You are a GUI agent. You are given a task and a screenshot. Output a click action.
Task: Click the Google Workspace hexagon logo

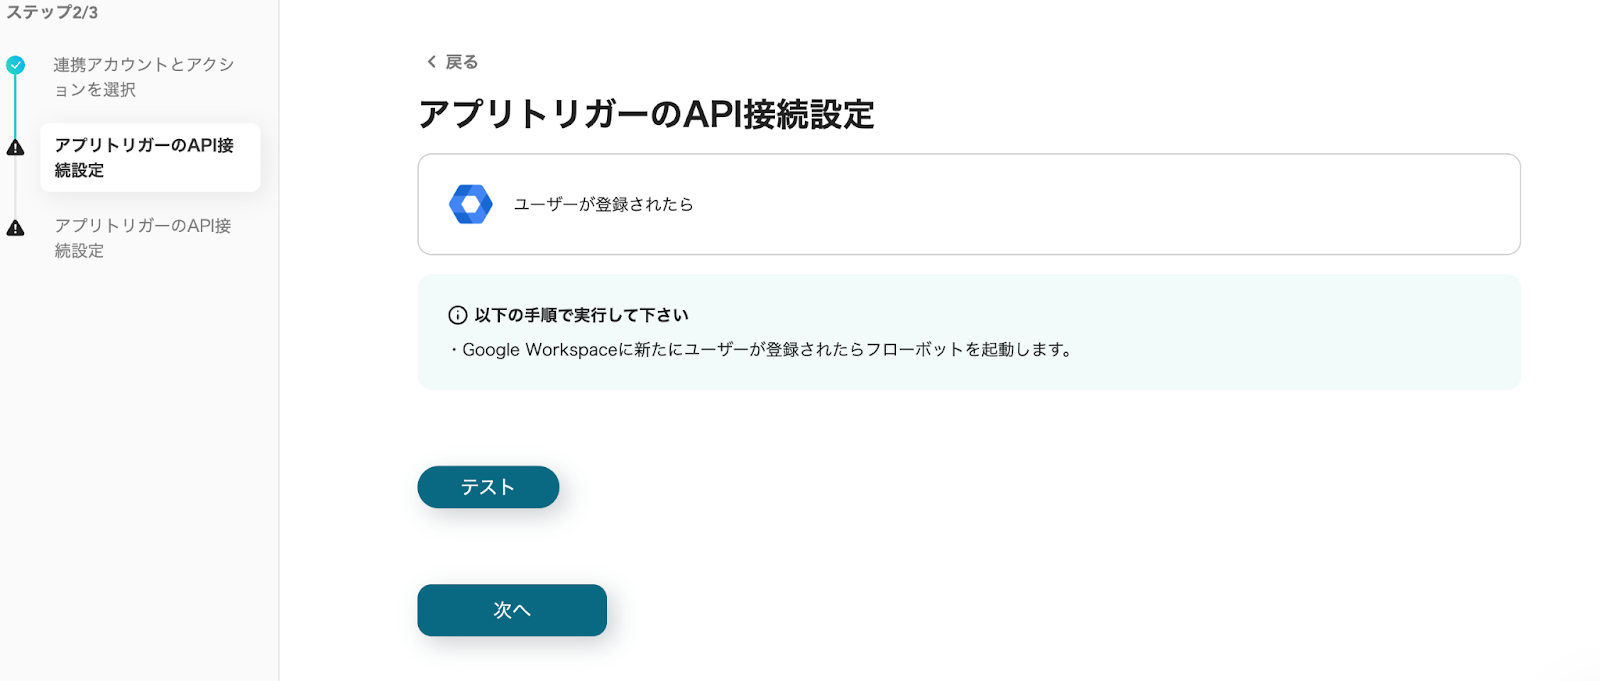[x=470, y=204]
